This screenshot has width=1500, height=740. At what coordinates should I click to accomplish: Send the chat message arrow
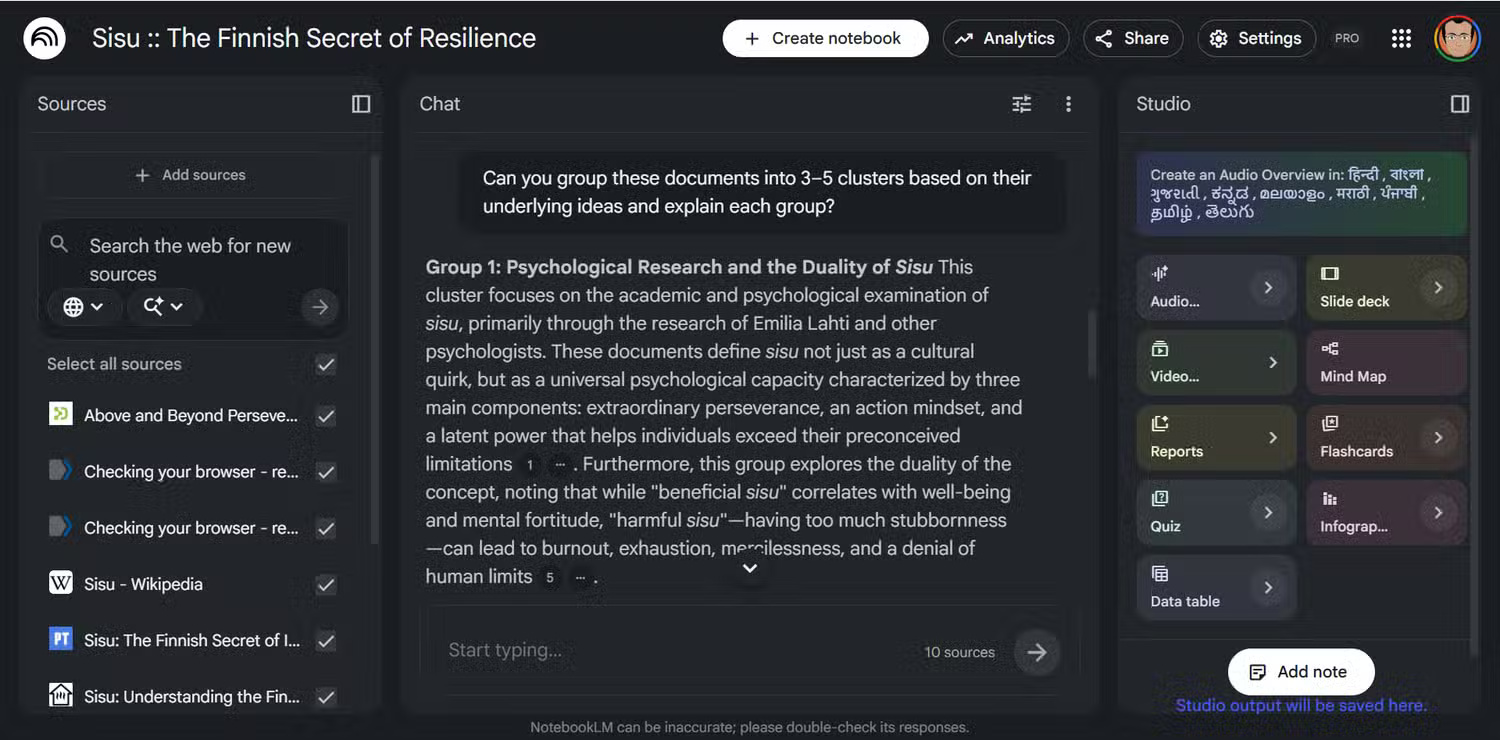click(1037, 652)
